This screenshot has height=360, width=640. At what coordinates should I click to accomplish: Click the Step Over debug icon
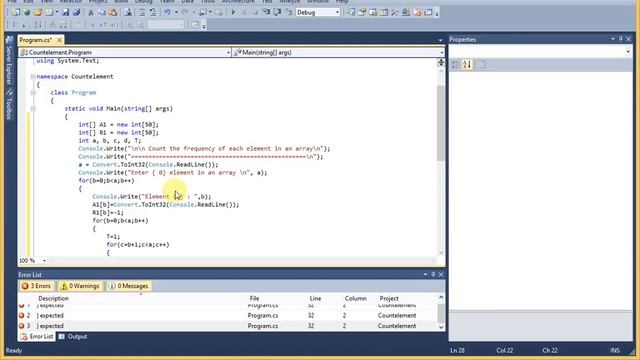coord(277,12)
